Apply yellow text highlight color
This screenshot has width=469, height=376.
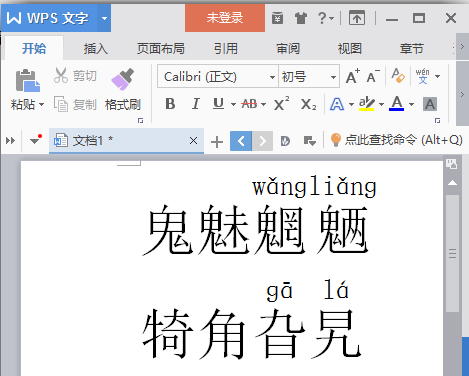pos(367,104)
